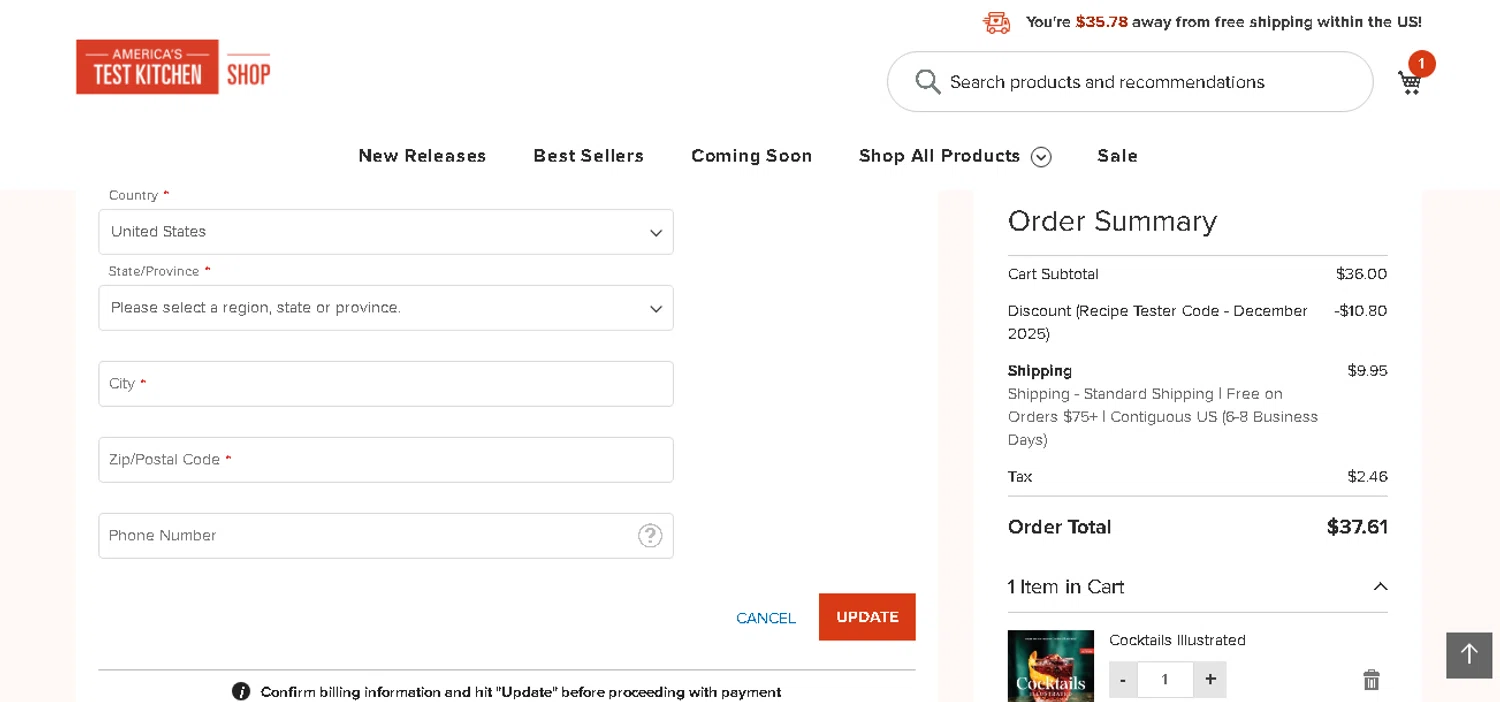Image resolution: width=1500 pixels, height=702 pixels.
Task: Decrease Cocktails Illustrated quantity
Action: click(1123, 680)
